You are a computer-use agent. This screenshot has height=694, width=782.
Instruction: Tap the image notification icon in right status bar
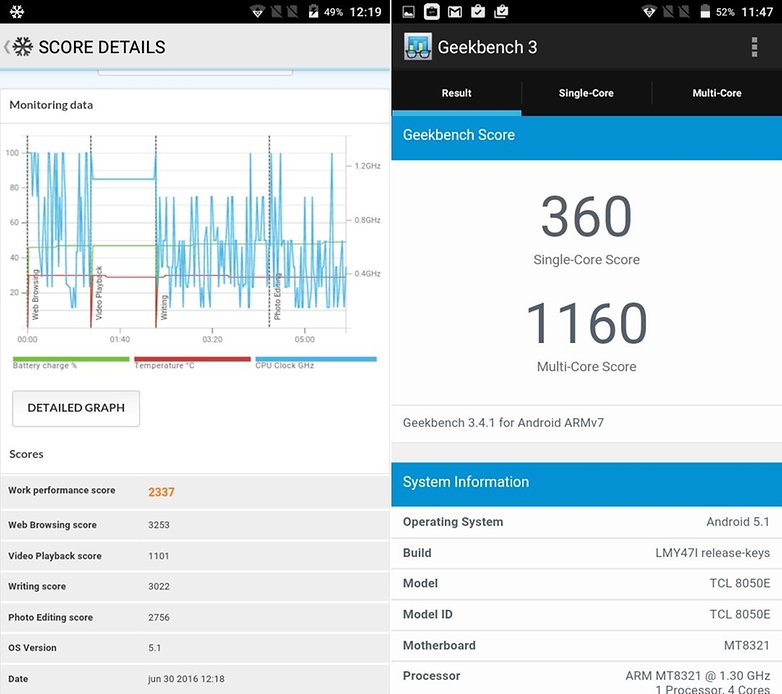point(408,11)
